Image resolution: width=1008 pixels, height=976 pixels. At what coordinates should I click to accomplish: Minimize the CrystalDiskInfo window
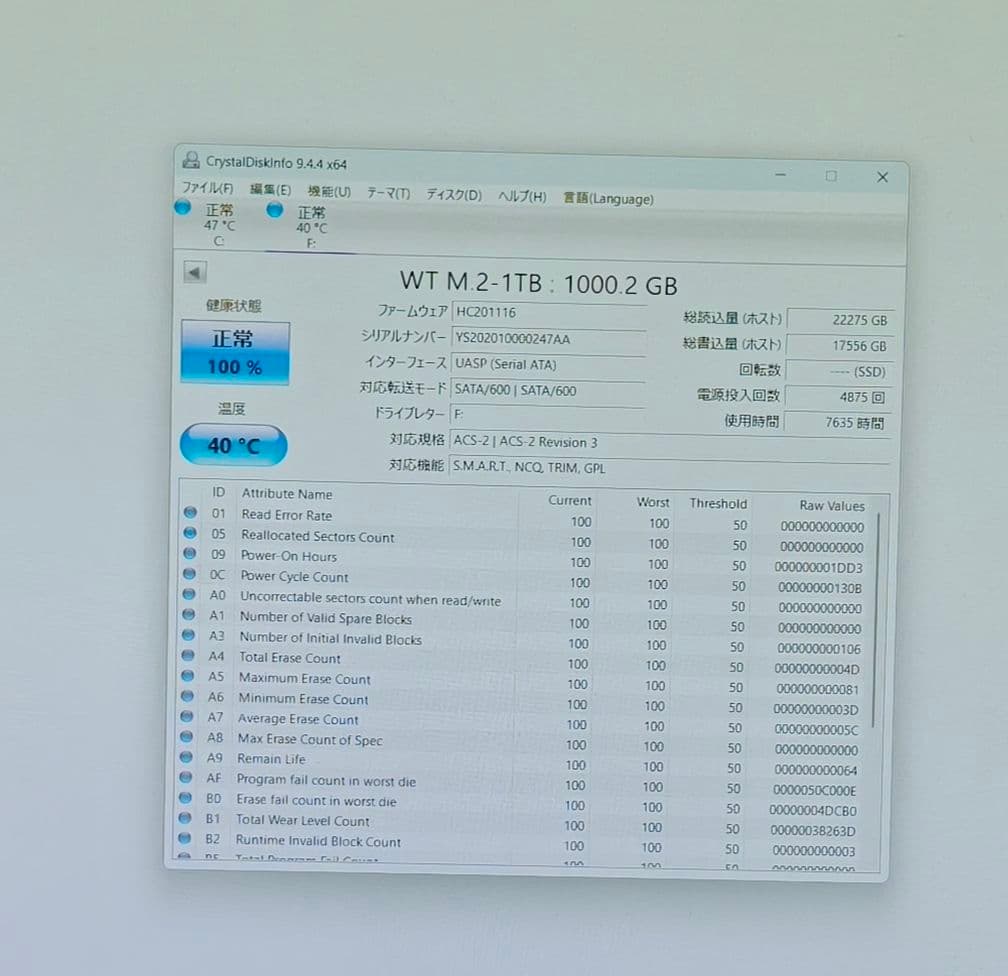point(780,174)
